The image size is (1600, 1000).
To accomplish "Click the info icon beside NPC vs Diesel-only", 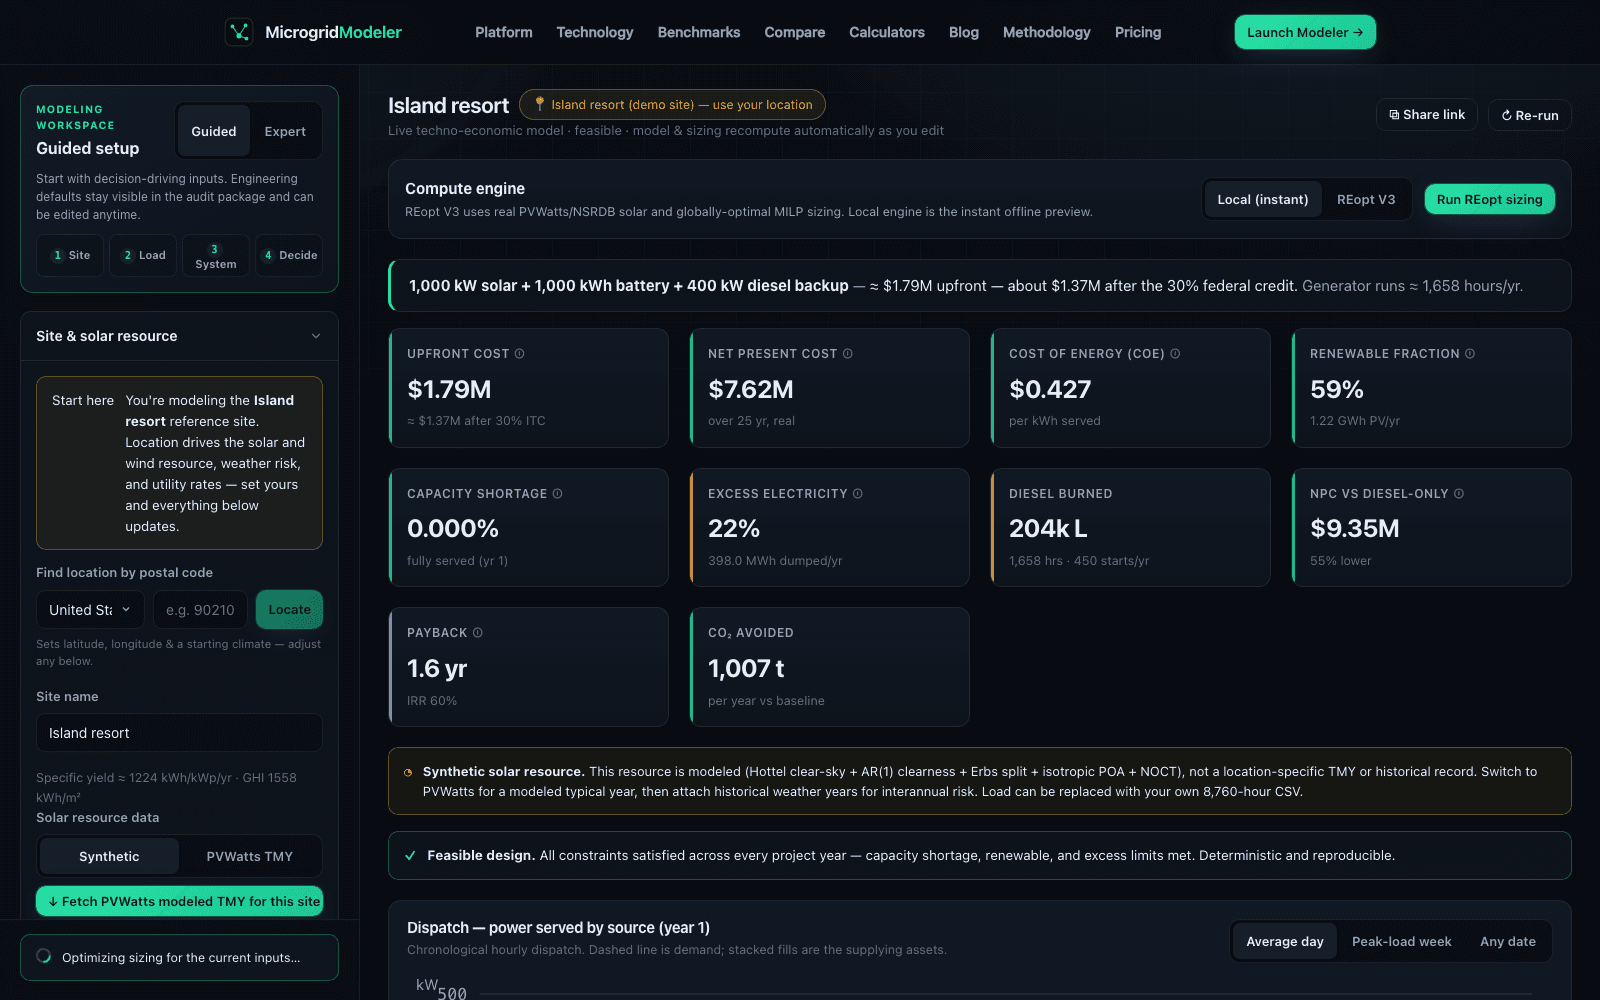I will [x=1459, y=494].
